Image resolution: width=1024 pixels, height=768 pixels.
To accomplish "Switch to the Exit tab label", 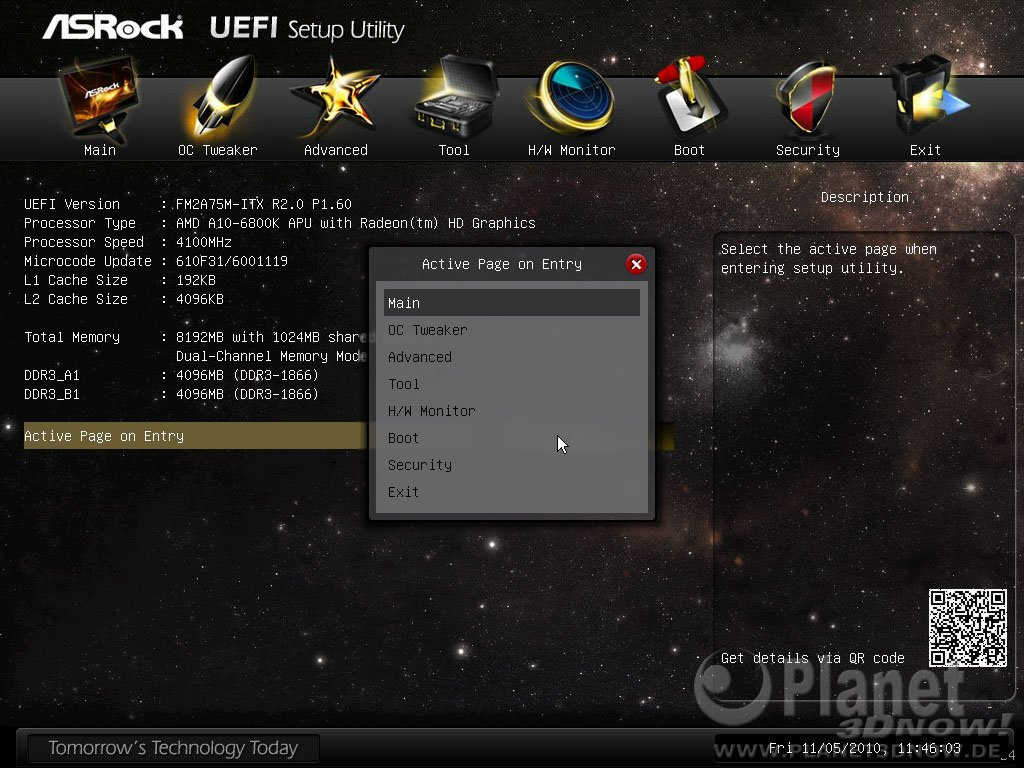I will 925,150.
